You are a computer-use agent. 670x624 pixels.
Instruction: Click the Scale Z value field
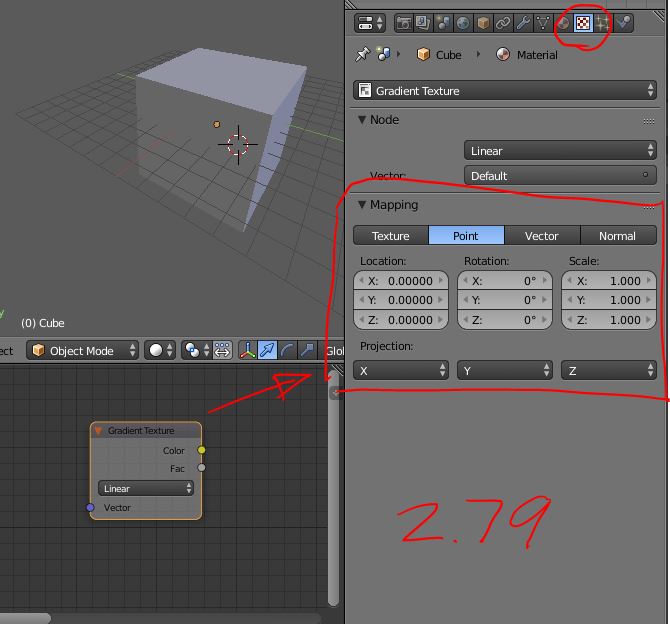[609, 320]
